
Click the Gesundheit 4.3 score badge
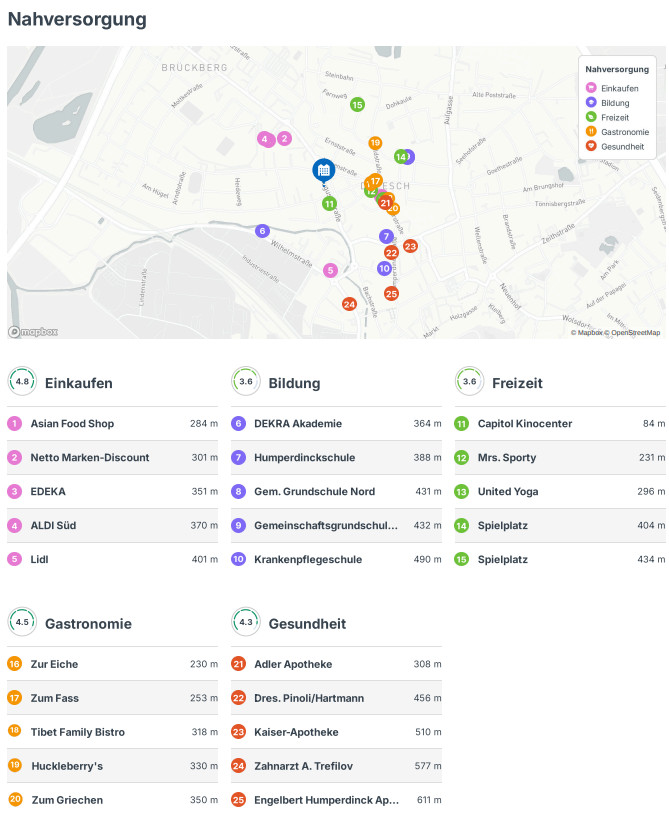pos(246,622)
